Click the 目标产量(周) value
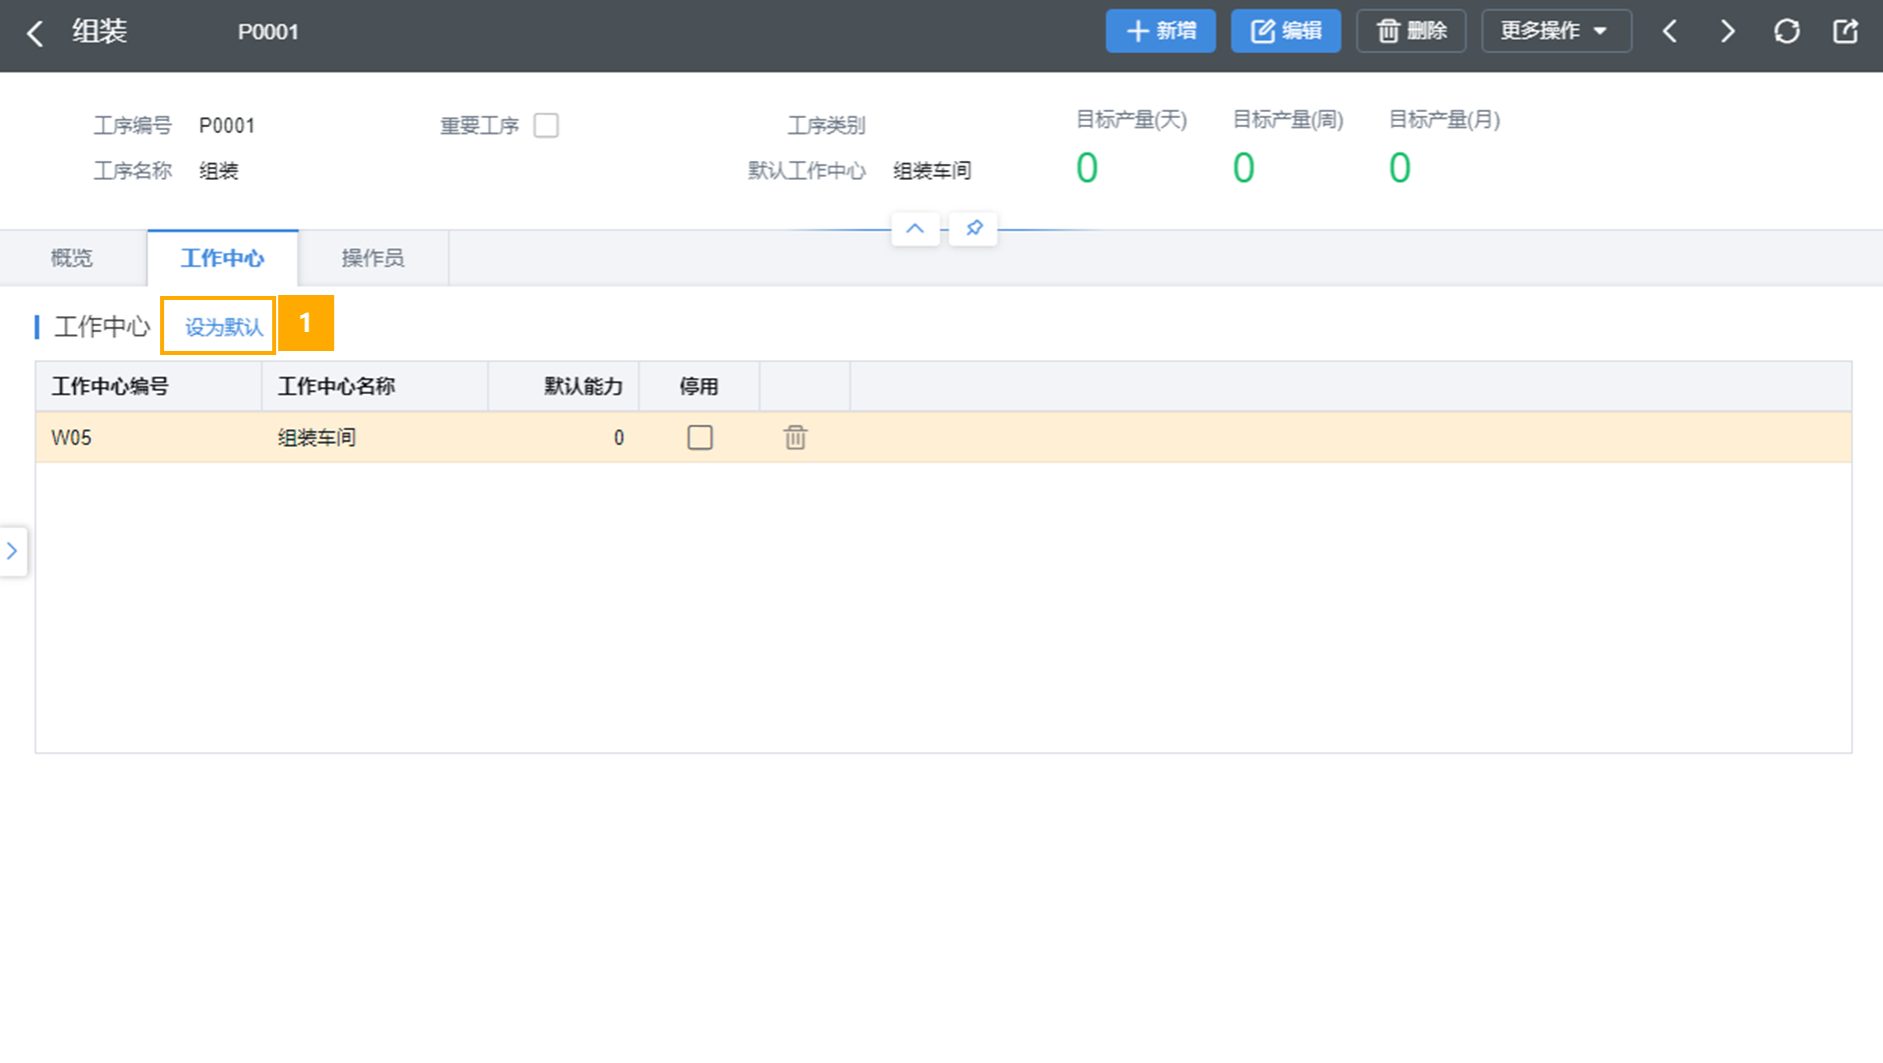 point(1243,168)
